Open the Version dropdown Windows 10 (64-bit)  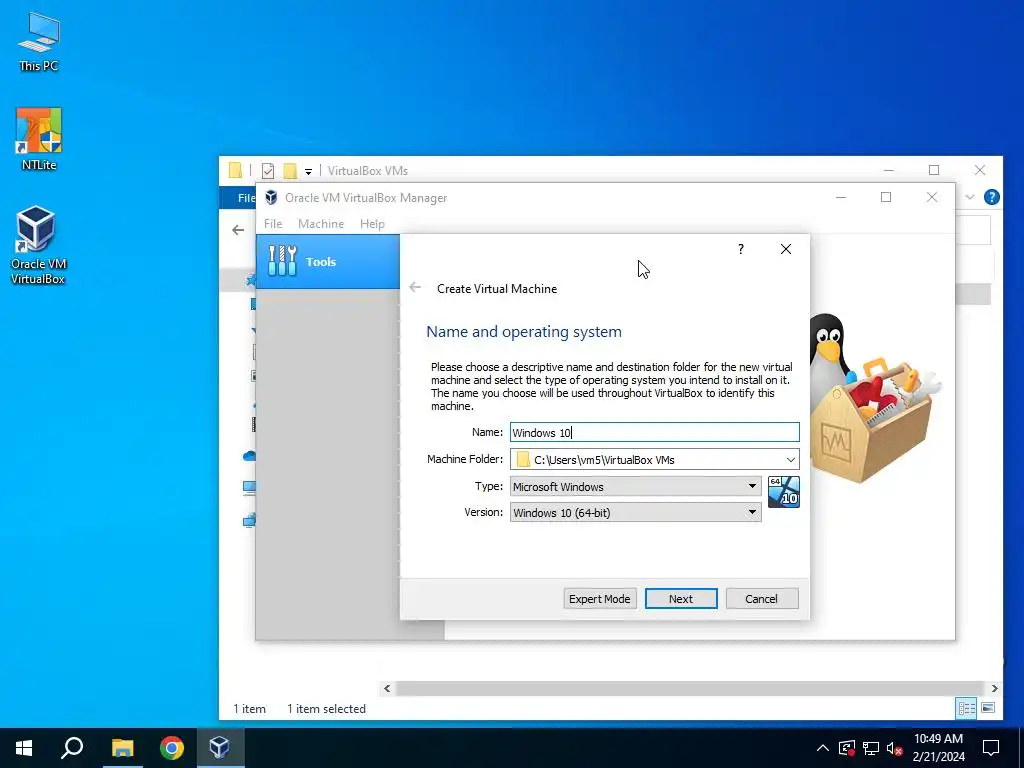(635, 513)
